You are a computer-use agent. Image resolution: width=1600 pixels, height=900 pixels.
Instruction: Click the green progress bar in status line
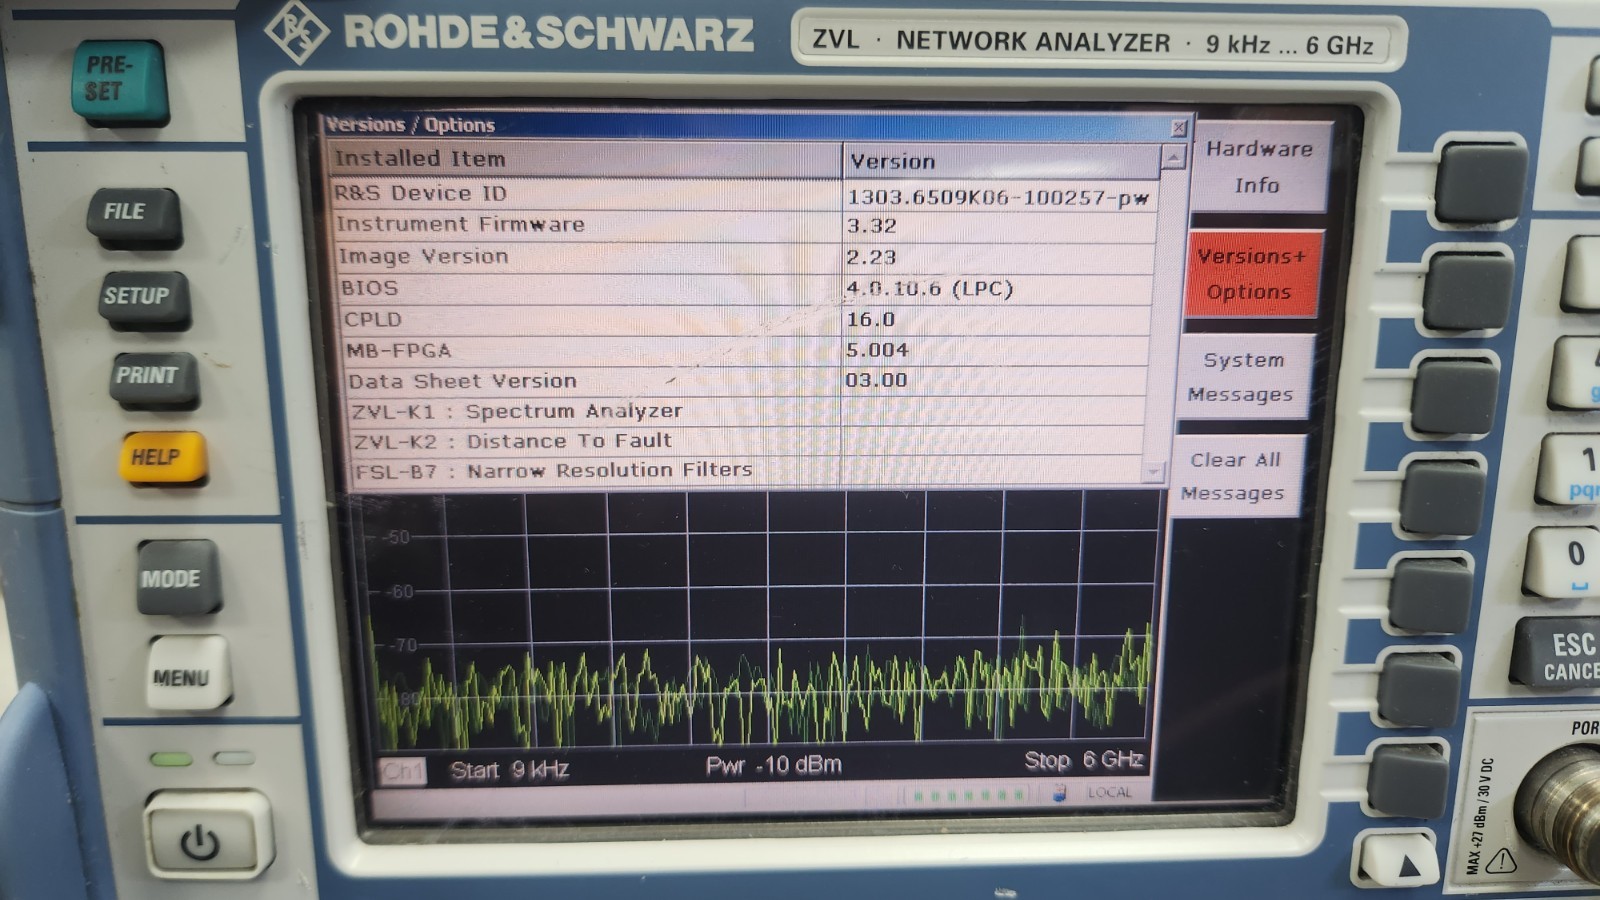coord(967,795)
